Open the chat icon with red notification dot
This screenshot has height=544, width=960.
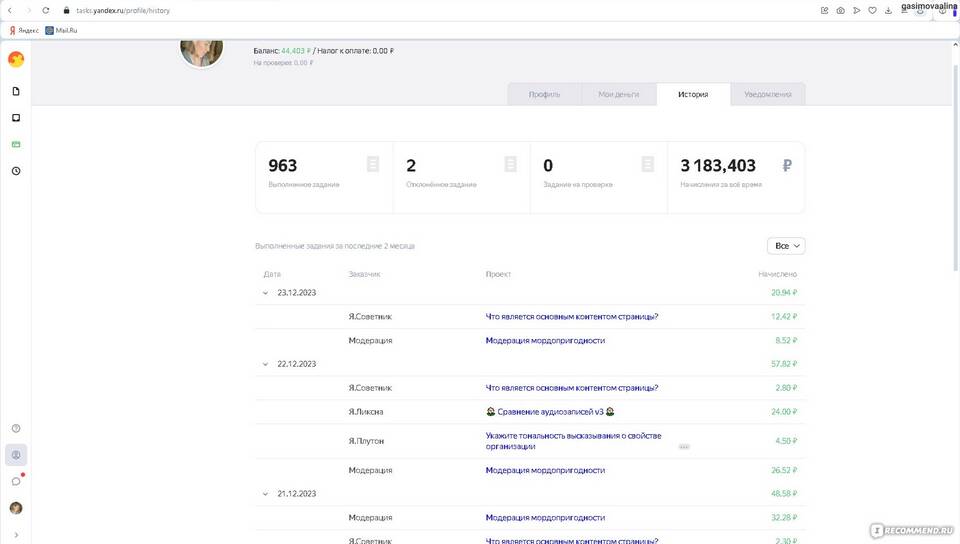17,481
